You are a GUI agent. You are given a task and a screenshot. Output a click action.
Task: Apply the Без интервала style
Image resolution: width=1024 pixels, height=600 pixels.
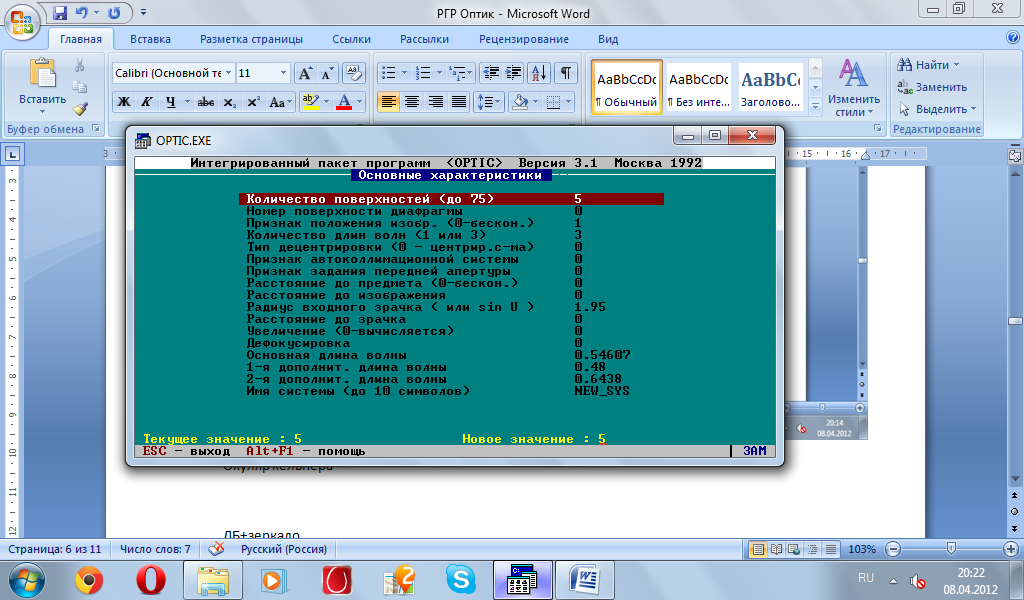[x=699, y=87]
